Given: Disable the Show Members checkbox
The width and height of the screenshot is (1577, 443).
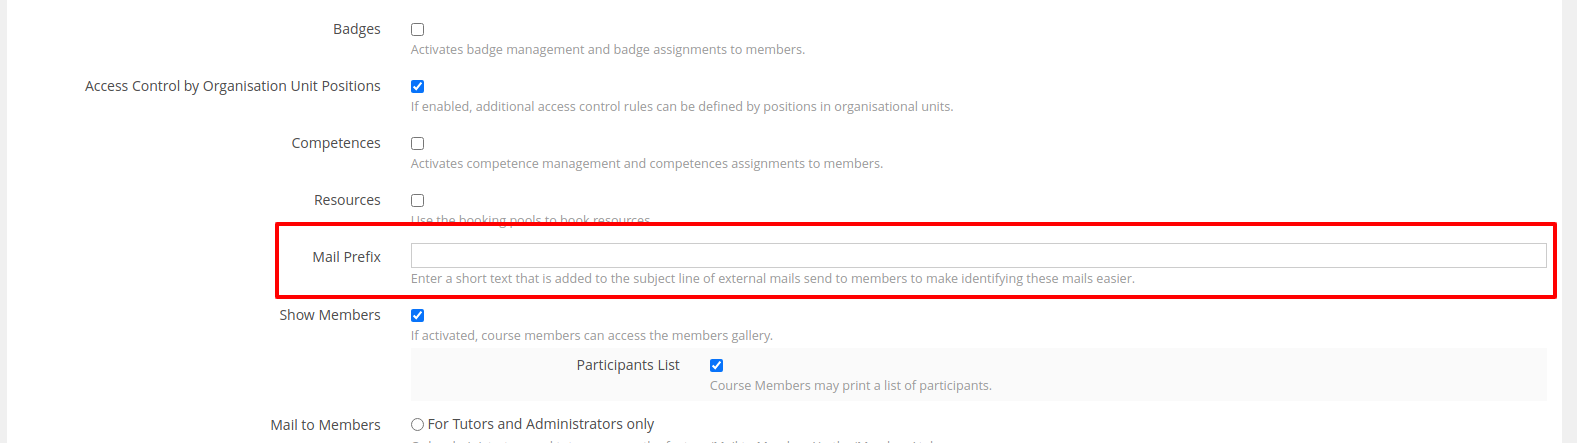Looking at the screenshot, I should [x=418, y=316].
